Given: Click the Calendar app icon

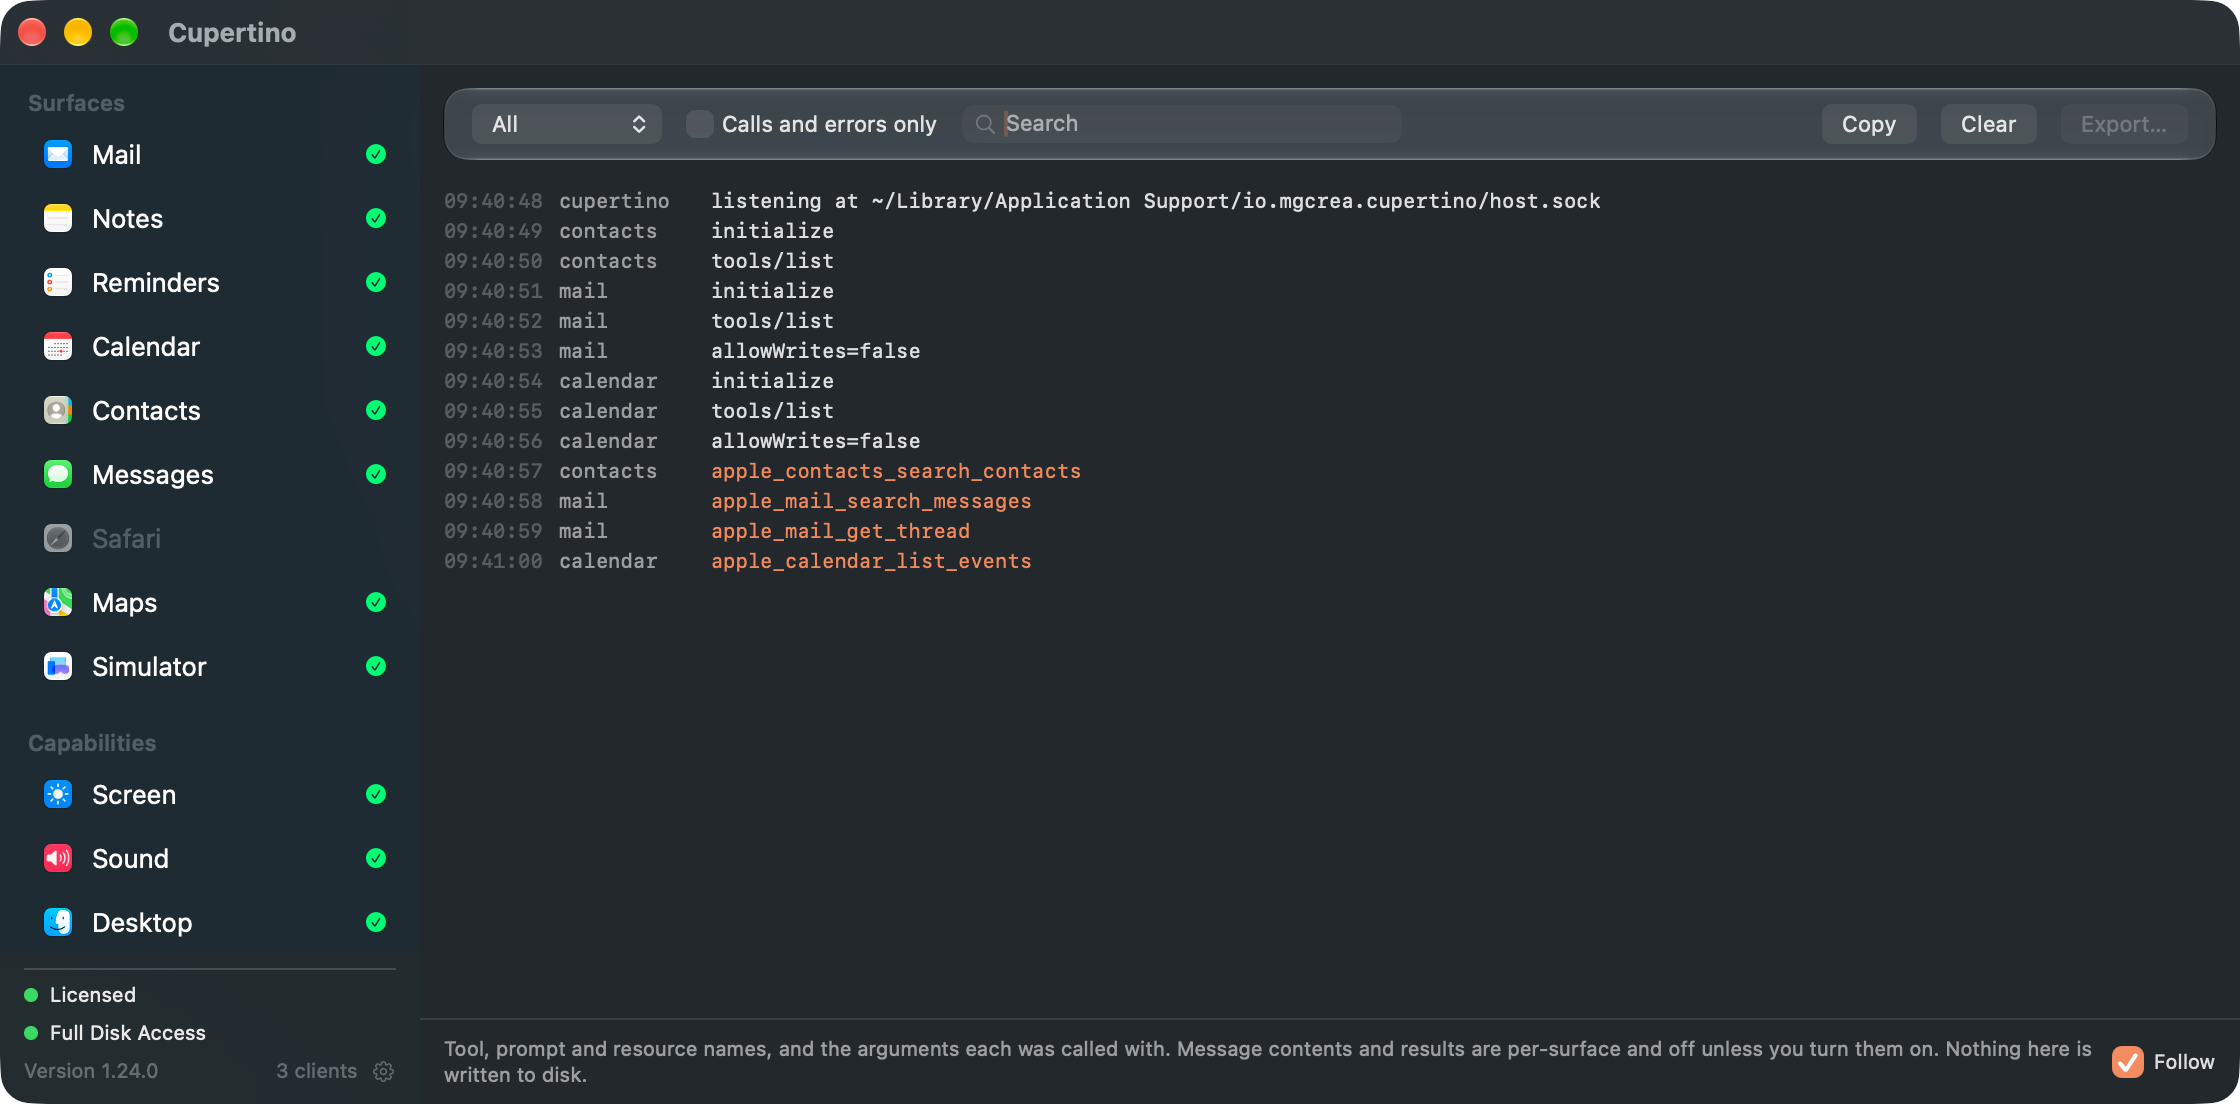Looking at the screenshot, I should click(58, 347).
